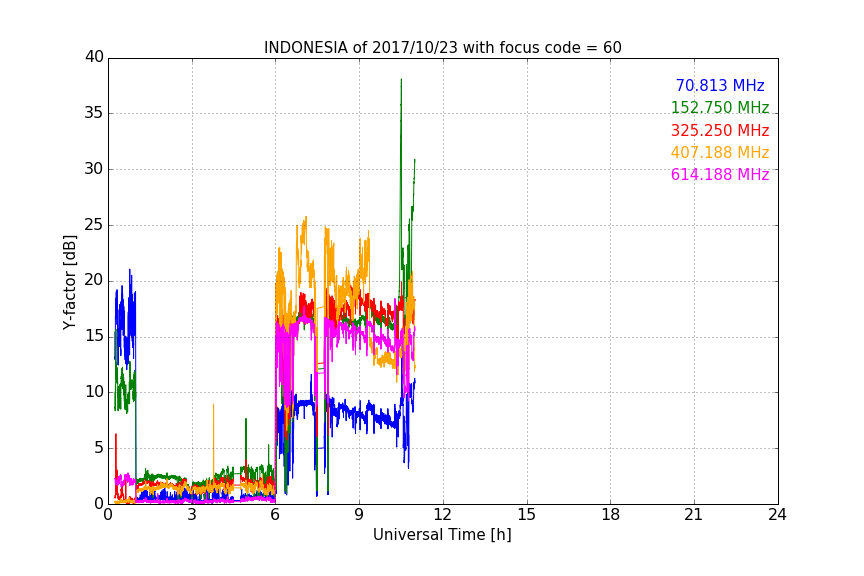This screenshot has height=576, width=864.
Task: Click the y-axis tick label 25
Action: (x=94, y=225)
